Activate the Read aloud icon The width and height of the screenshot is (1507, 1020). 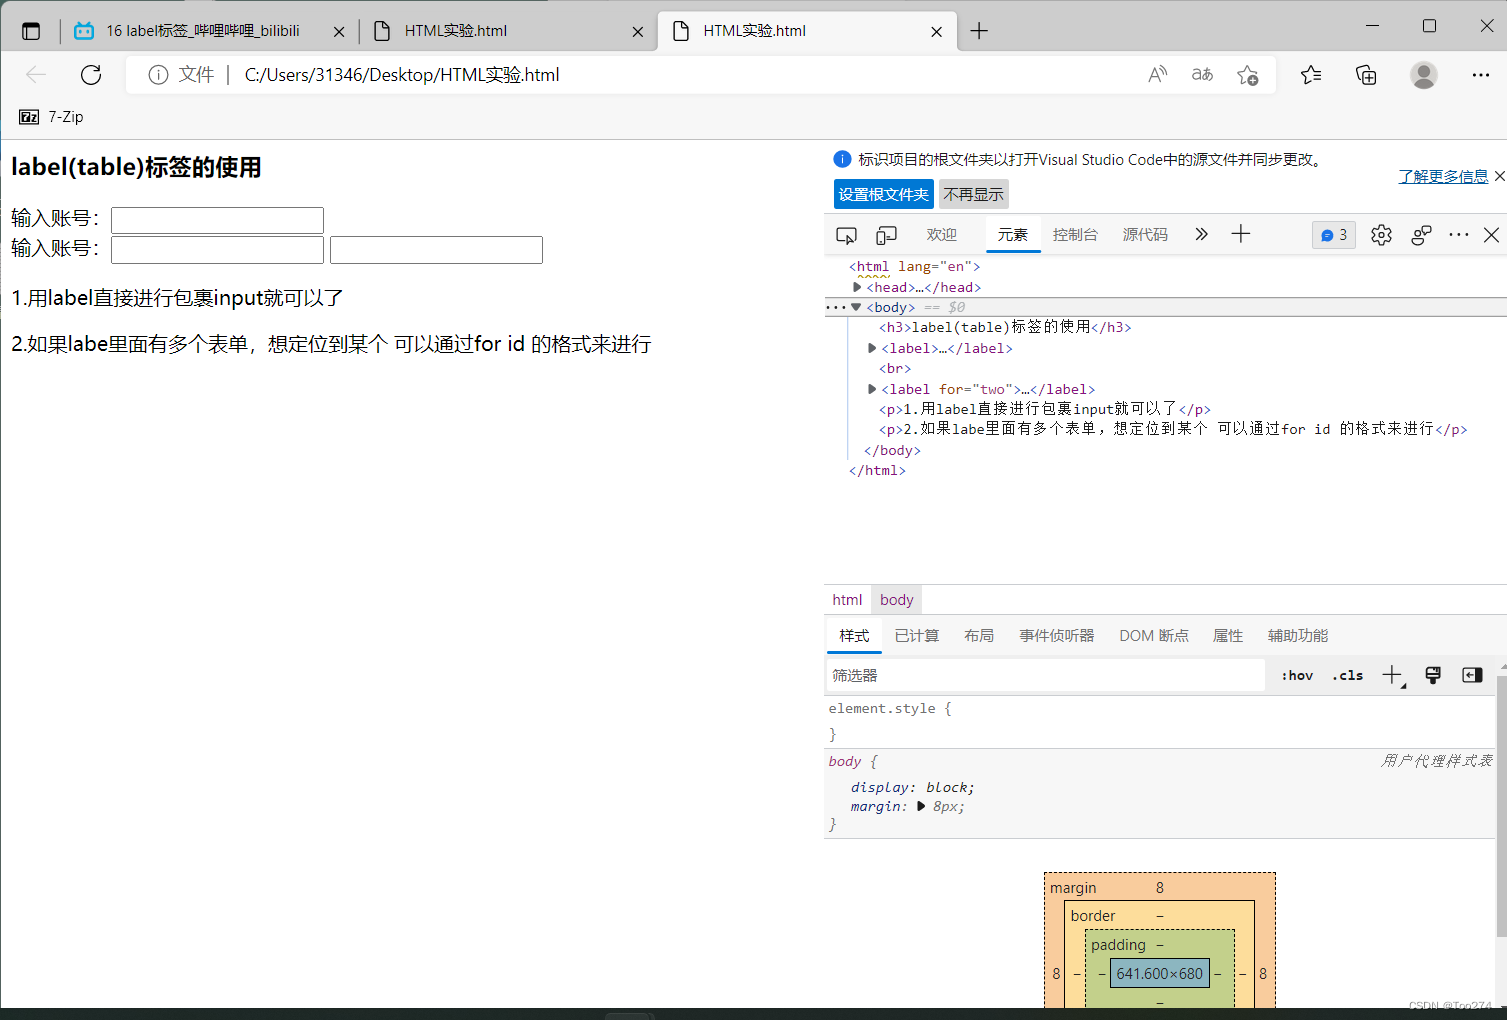point(1157,75)
